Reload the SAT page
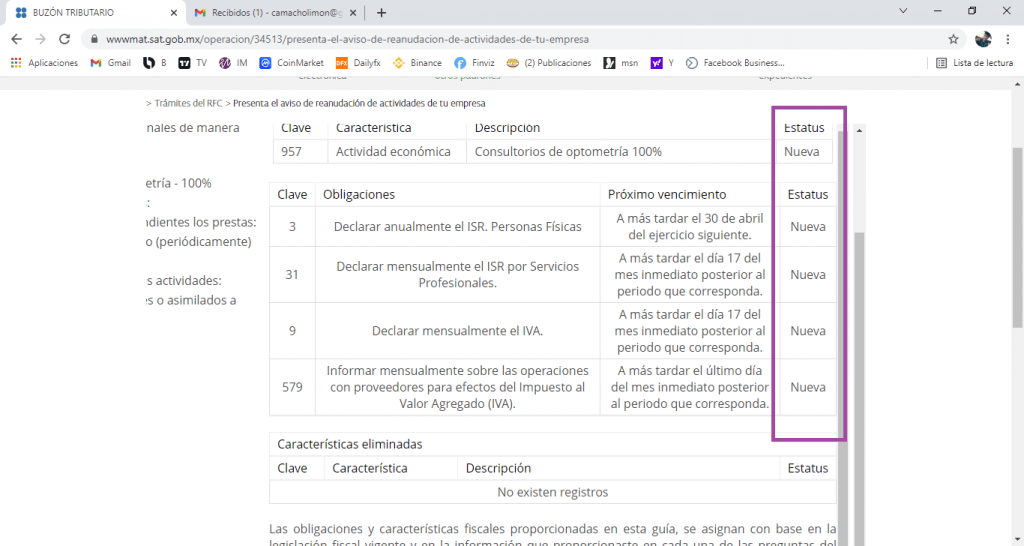 64,39
